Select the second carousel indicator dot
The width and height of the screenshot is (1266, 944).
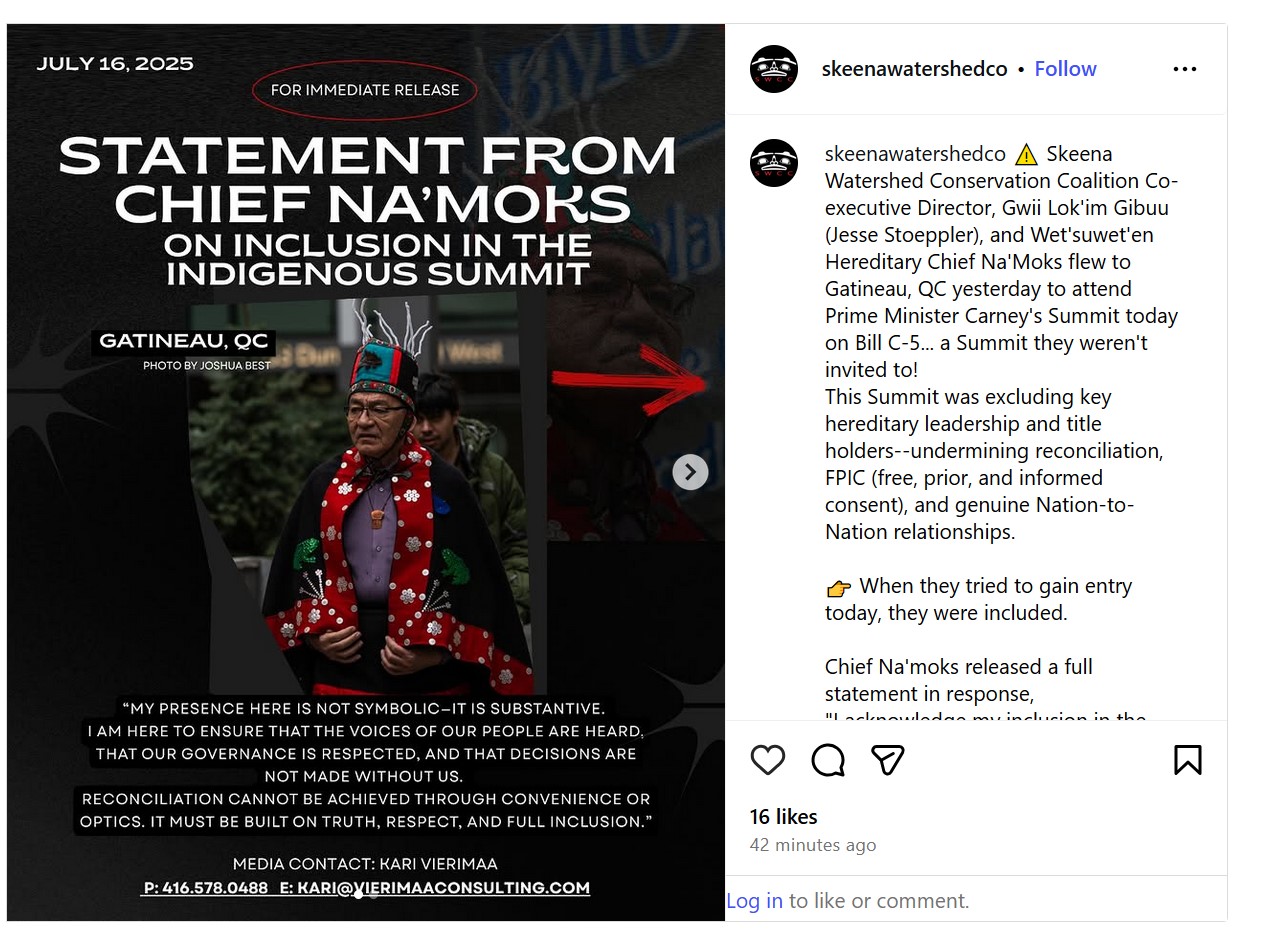coord(374,895)
